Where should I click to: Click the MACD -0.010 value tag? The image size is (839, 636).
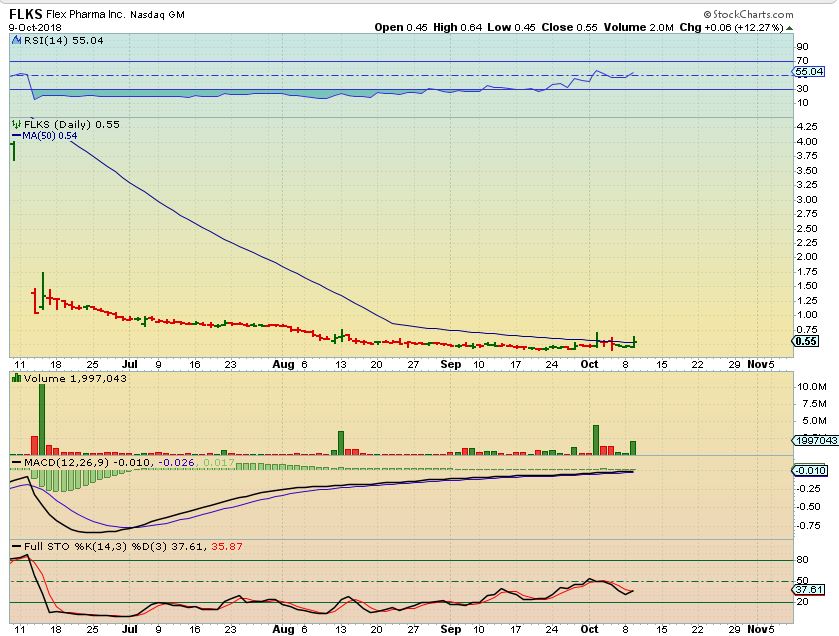pos(808,471)
